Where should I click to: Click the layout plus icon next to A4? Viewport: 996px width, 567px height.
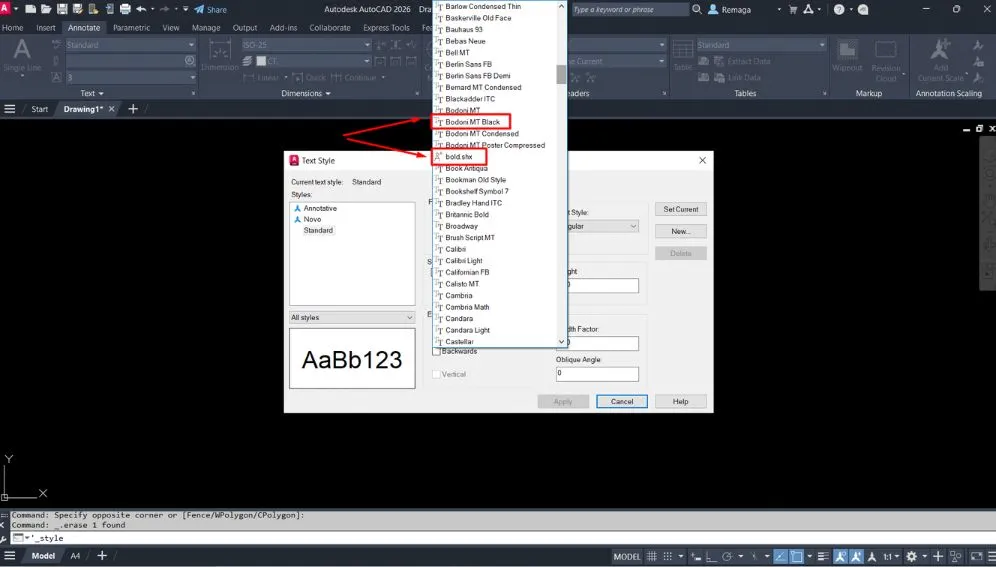pos(102,556)
